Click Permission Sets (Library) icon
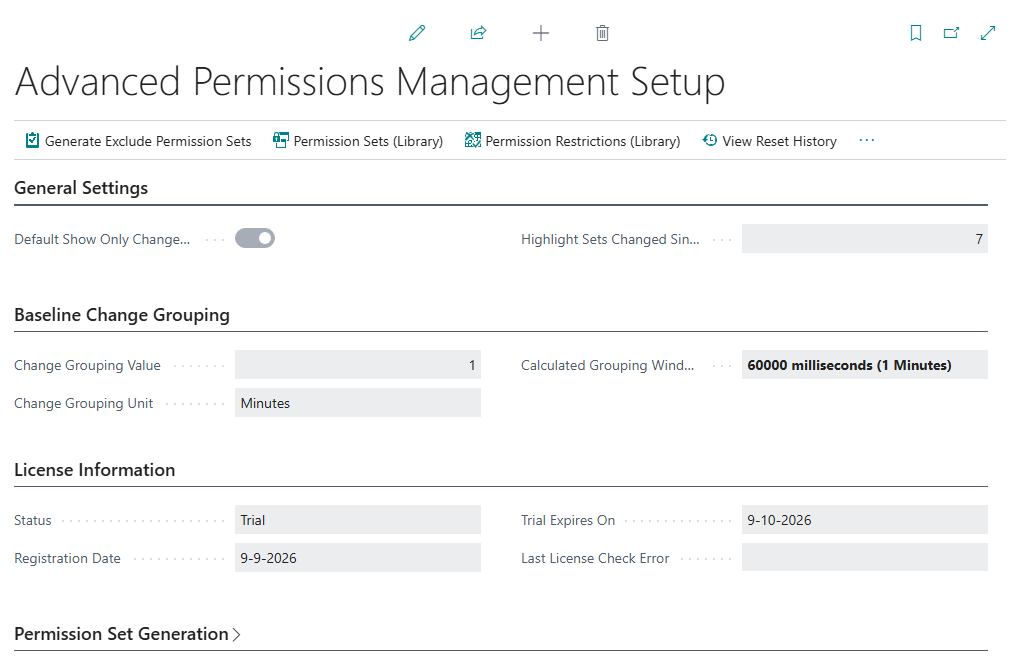 pos(280,141)
